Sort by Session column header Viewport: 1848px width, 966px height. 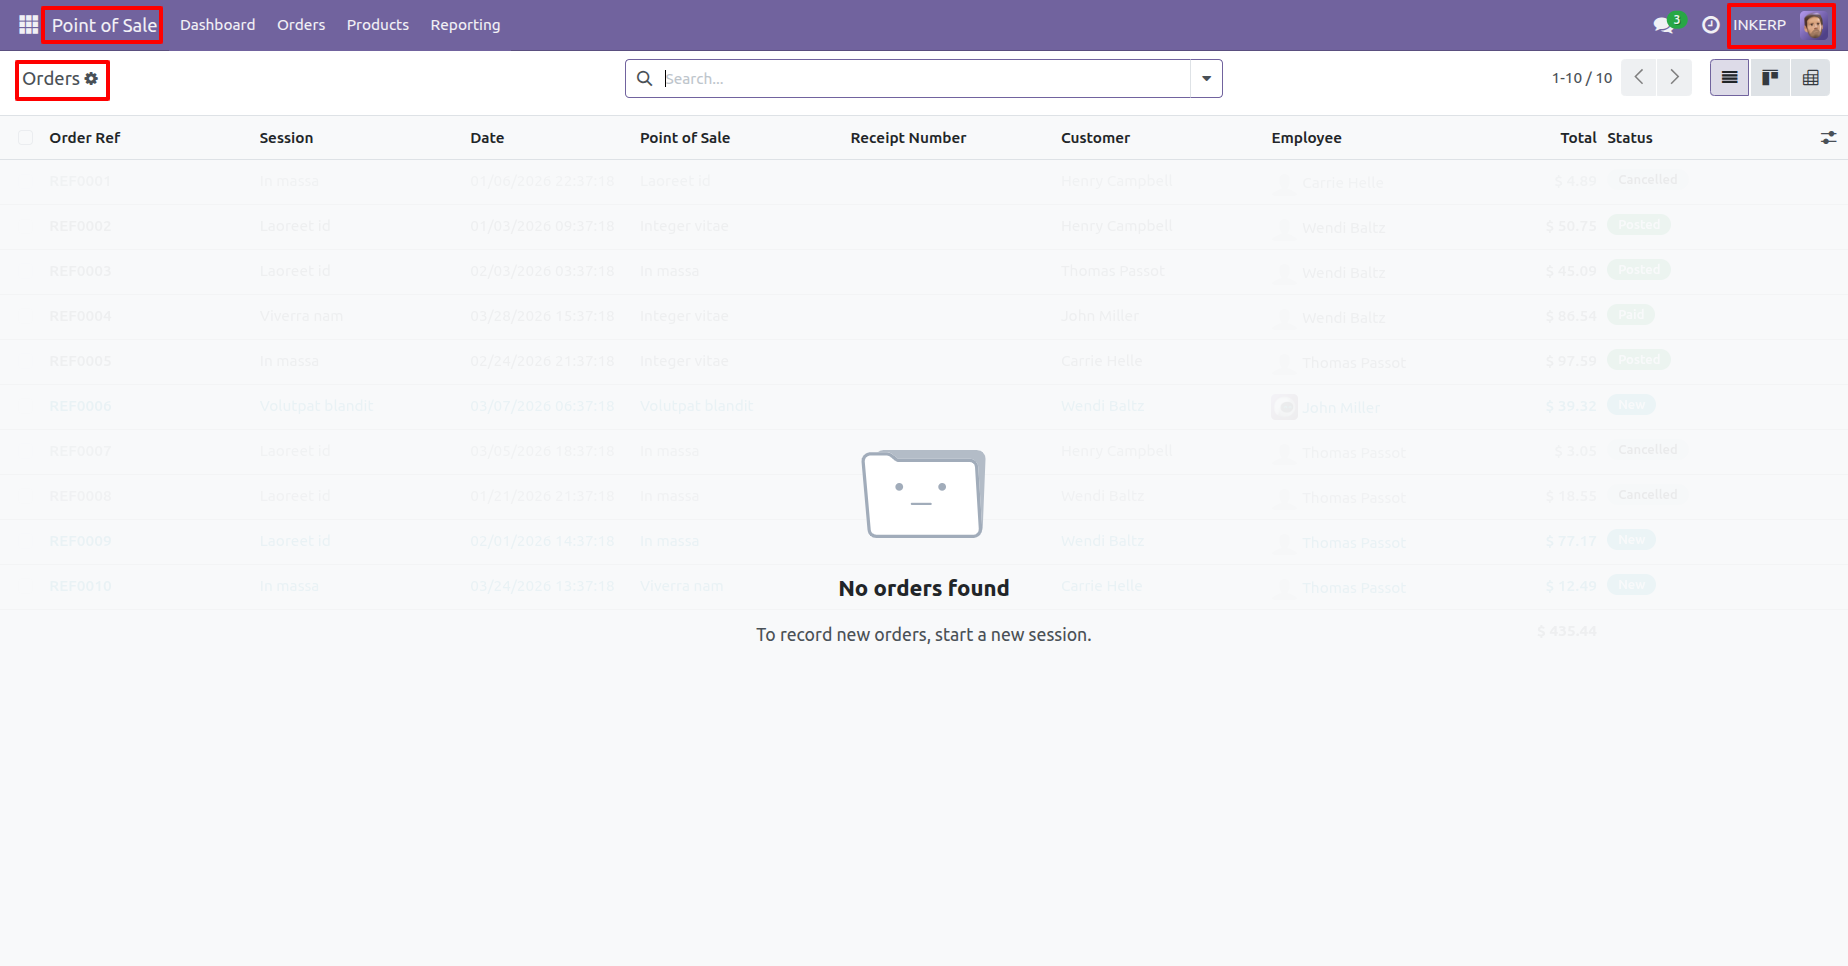click(x=286, y=138)
